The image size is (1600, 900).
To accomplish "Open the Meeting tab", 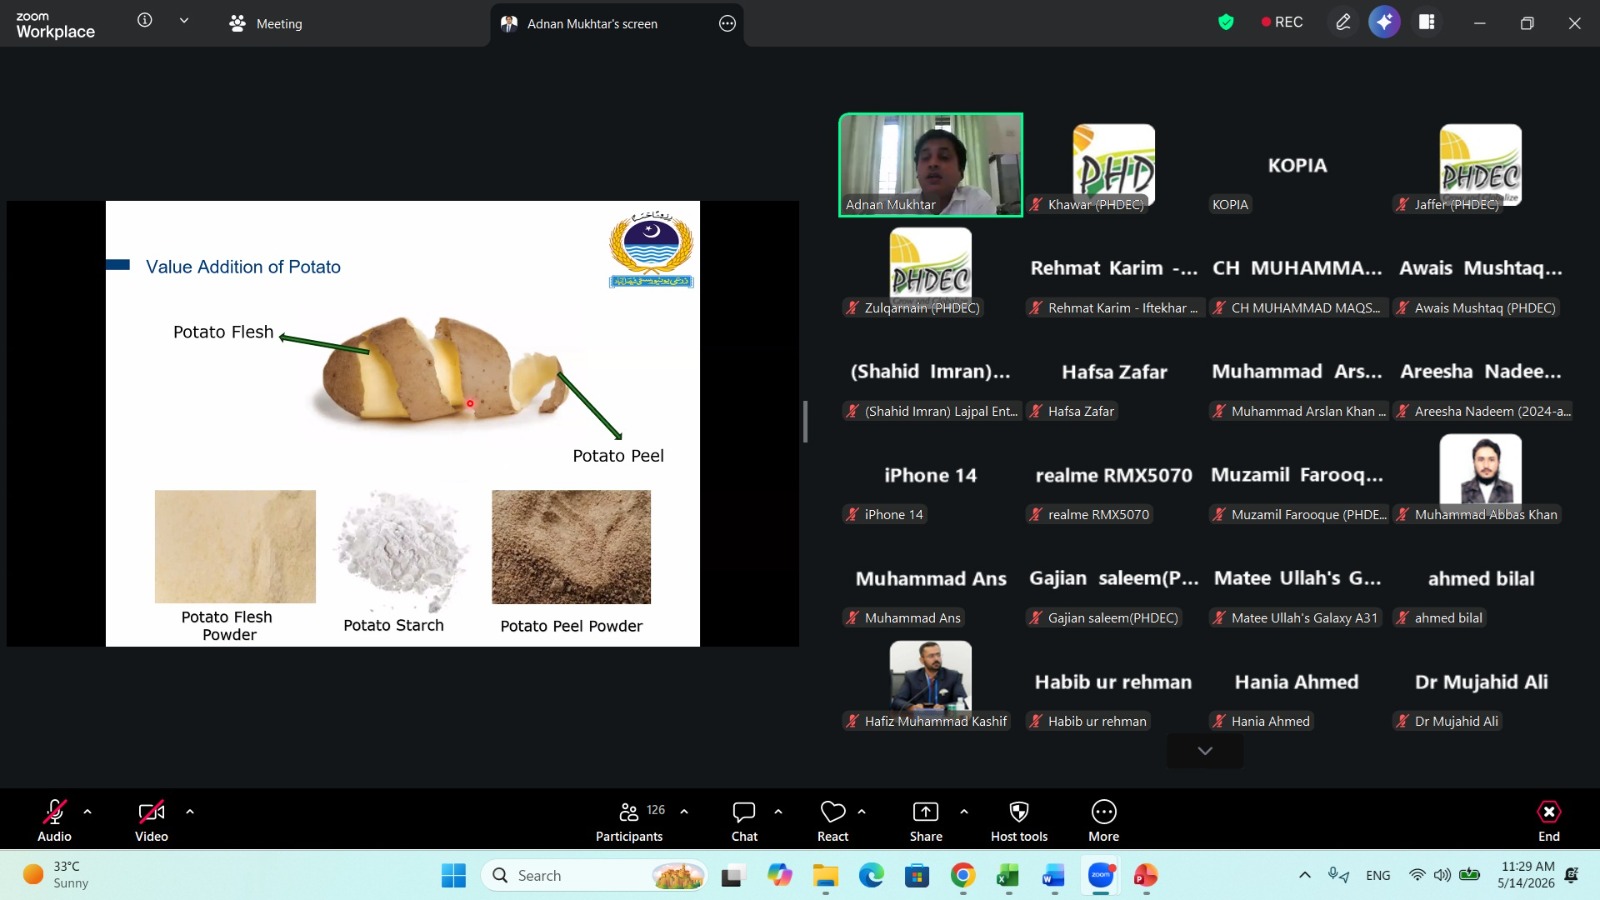I will 265,23.
